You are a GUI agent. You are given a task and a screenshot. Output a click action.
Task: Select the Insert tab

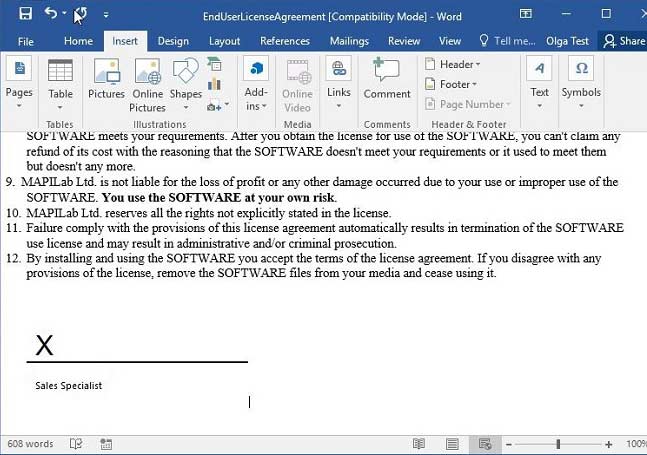125,41
